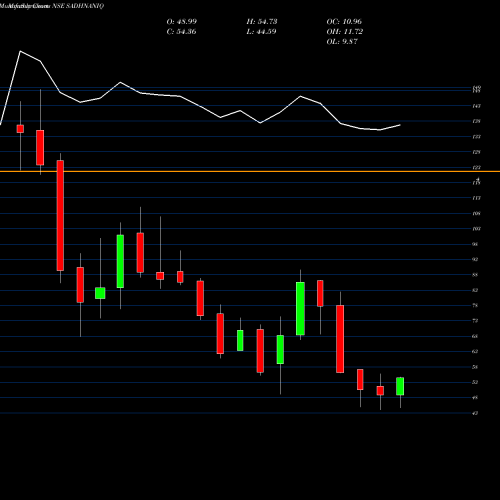Image resolution: width=500 pixels, height=500 pixels.
Task: Click the 52 price axis label
Action: pyautogui.click(x=475, y=382)
